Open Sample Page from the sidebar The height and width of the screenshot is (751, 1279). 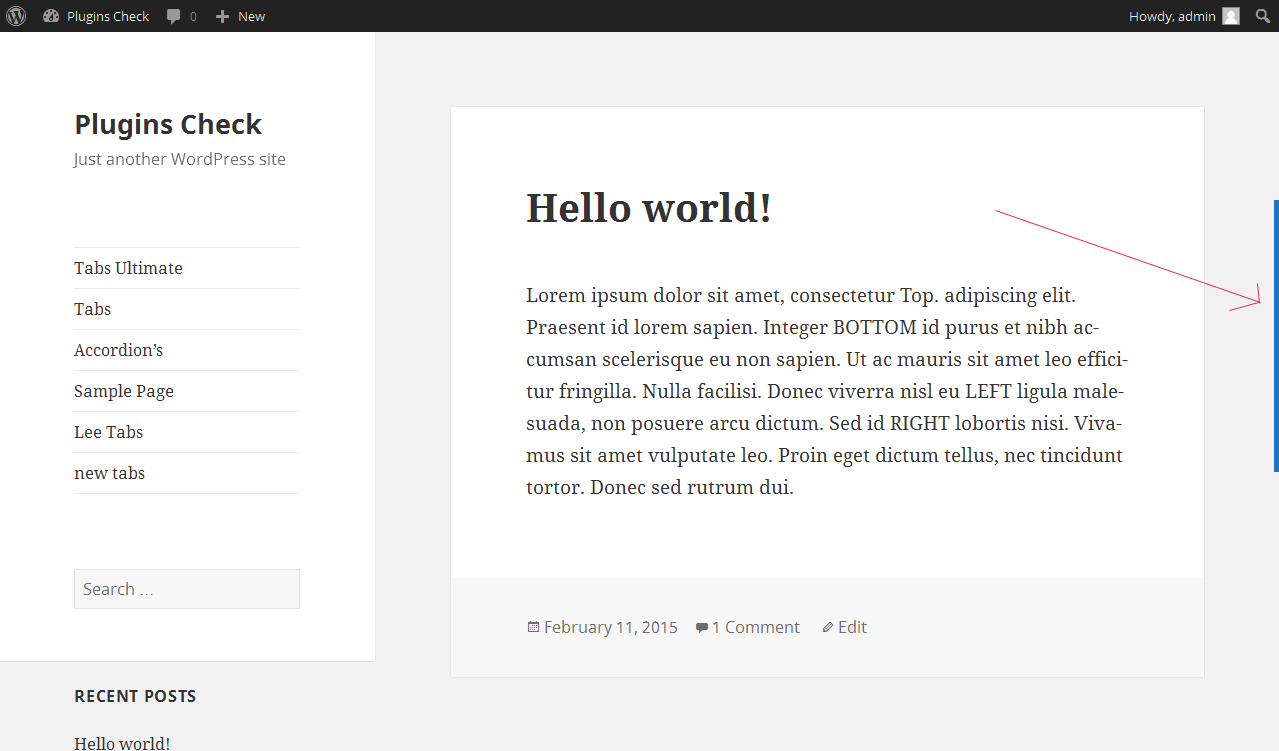[x=124, y=391]
